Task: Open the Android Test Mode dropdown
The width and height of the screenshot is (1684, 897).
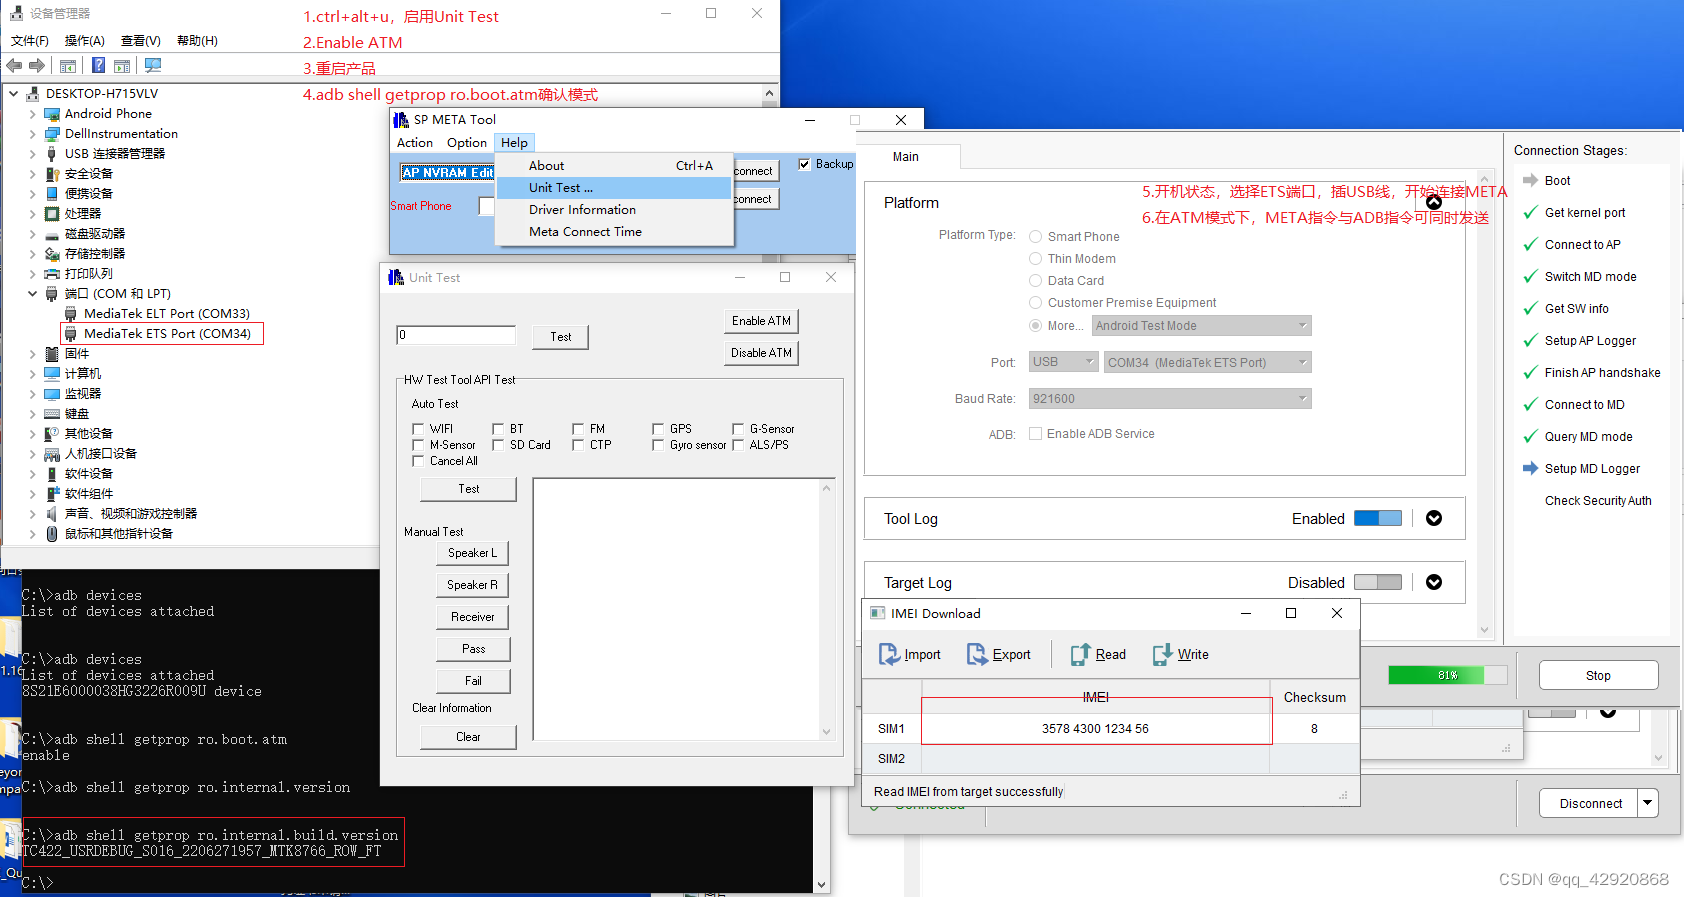Action: [x=1201, y=326]
